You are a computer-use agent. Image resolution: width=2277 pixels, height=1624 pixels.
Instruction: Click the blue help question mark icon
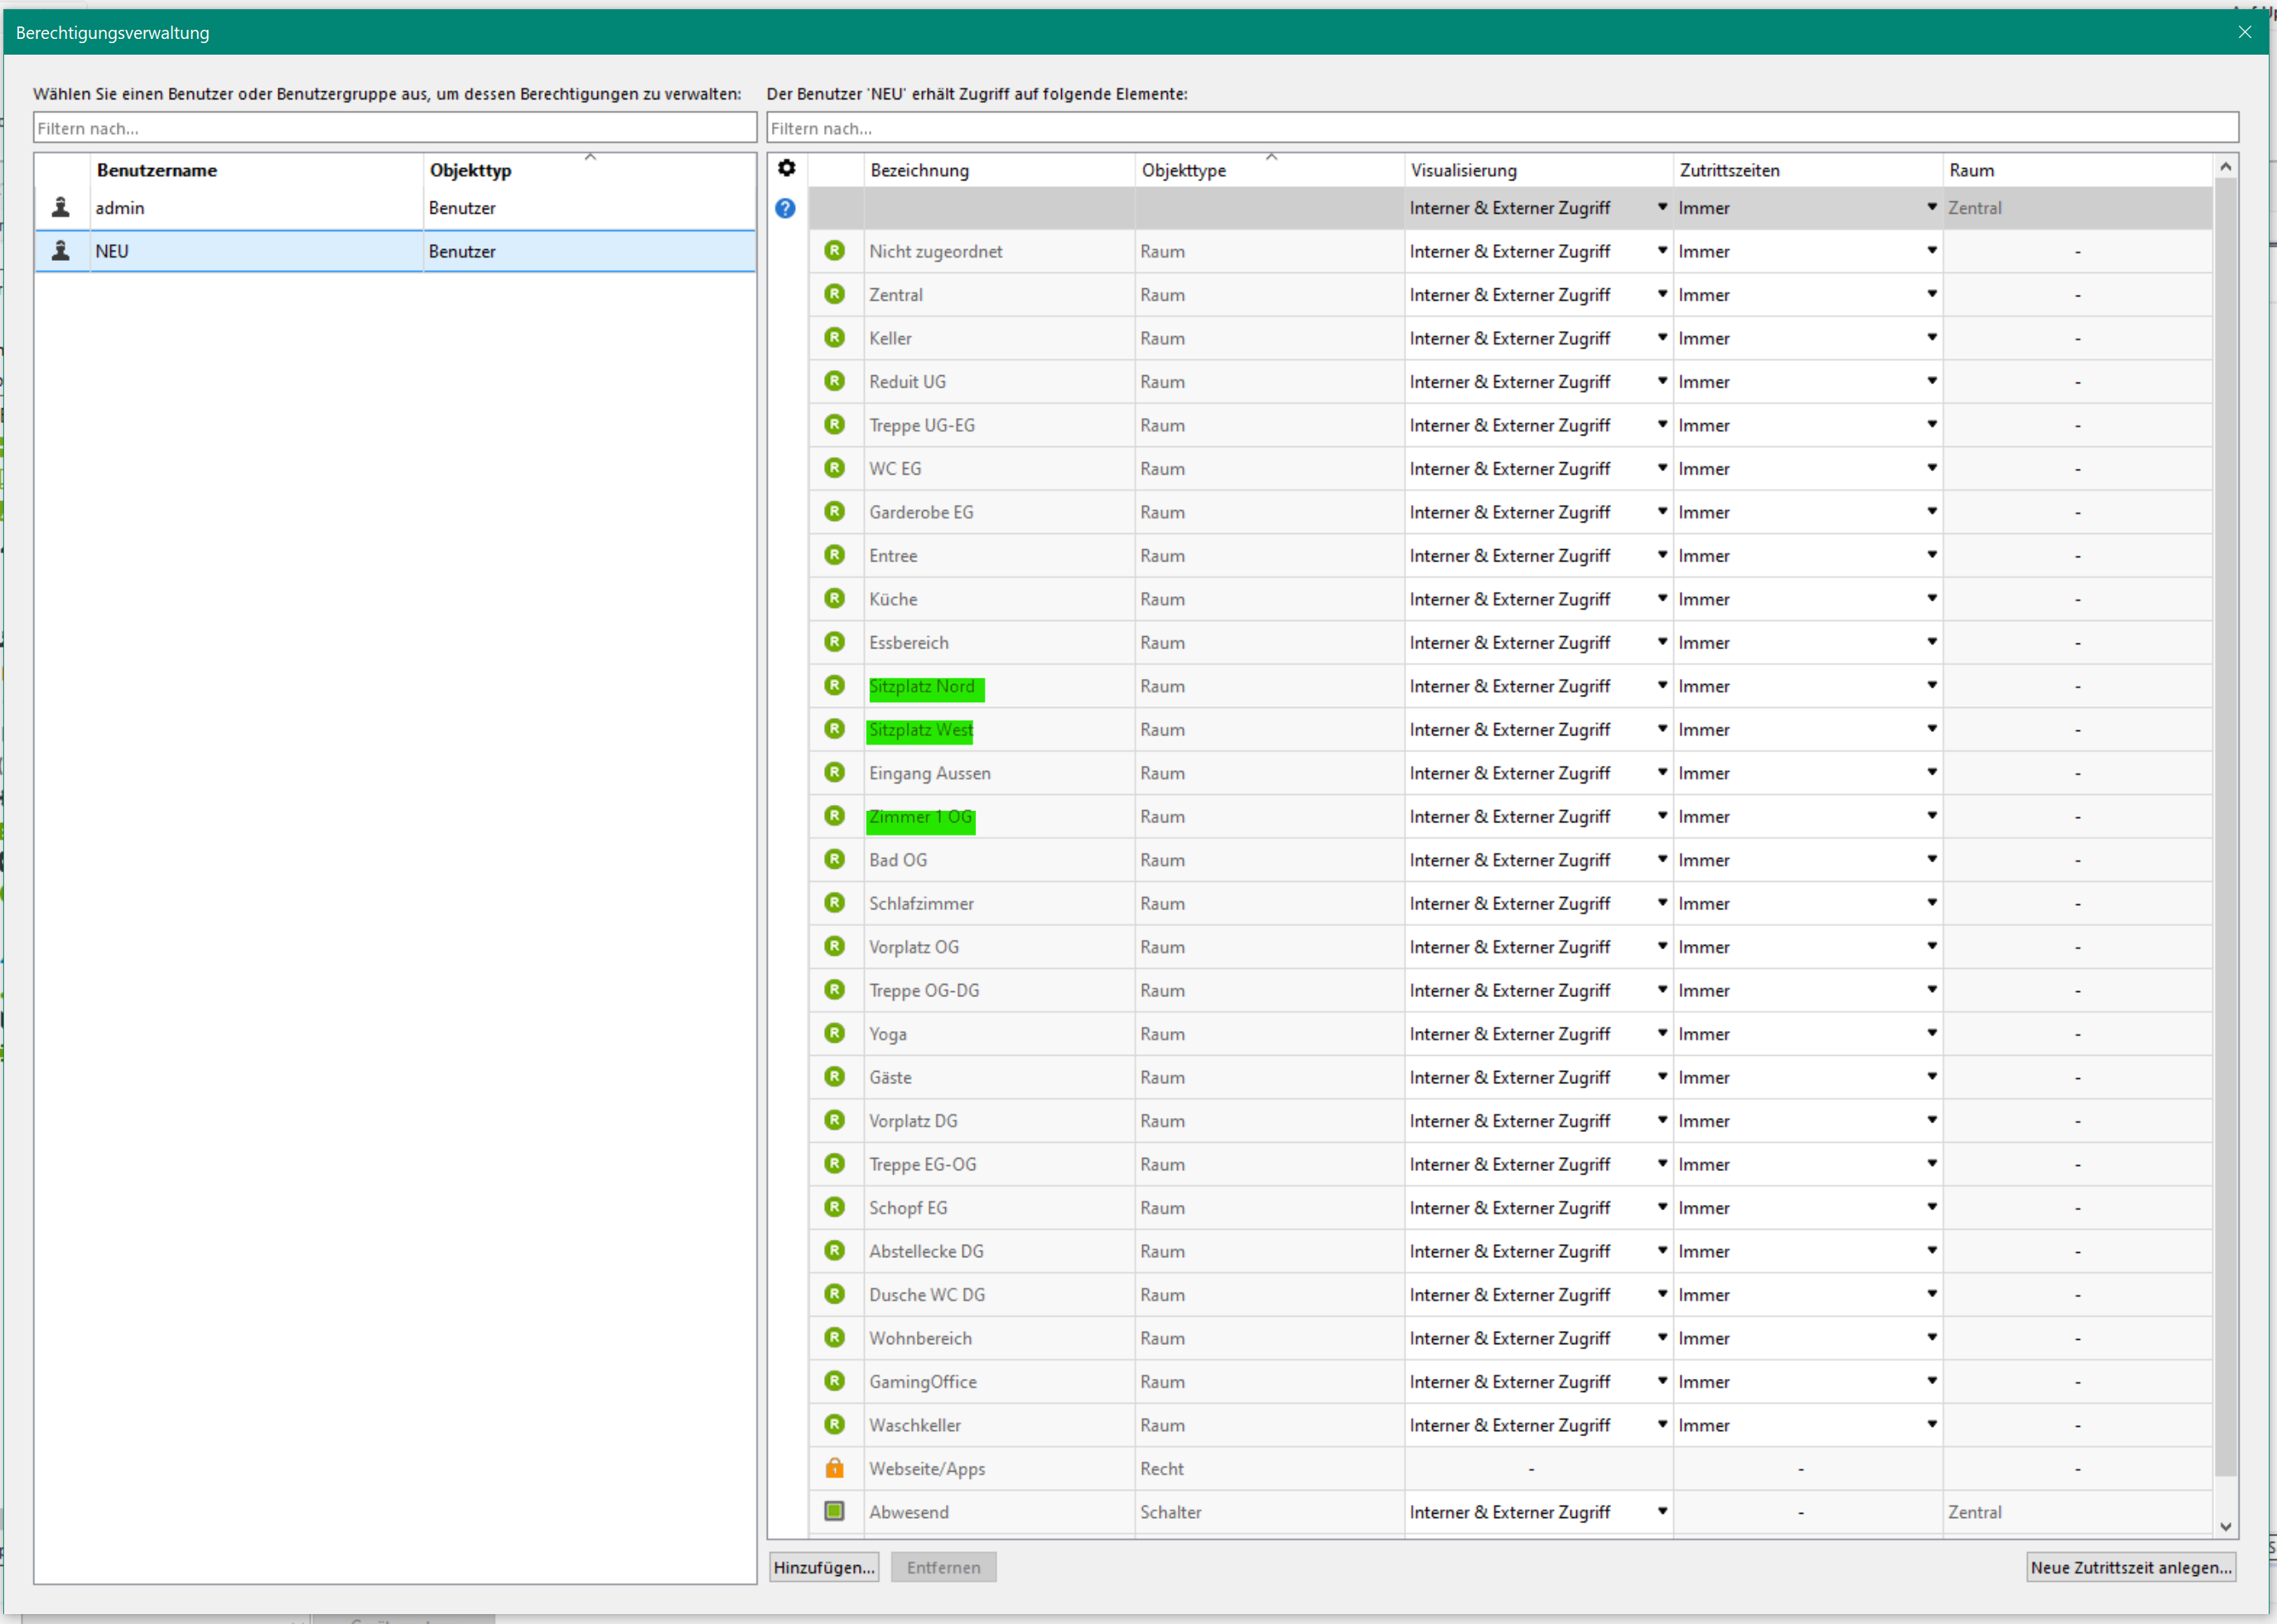click(786, 208)
